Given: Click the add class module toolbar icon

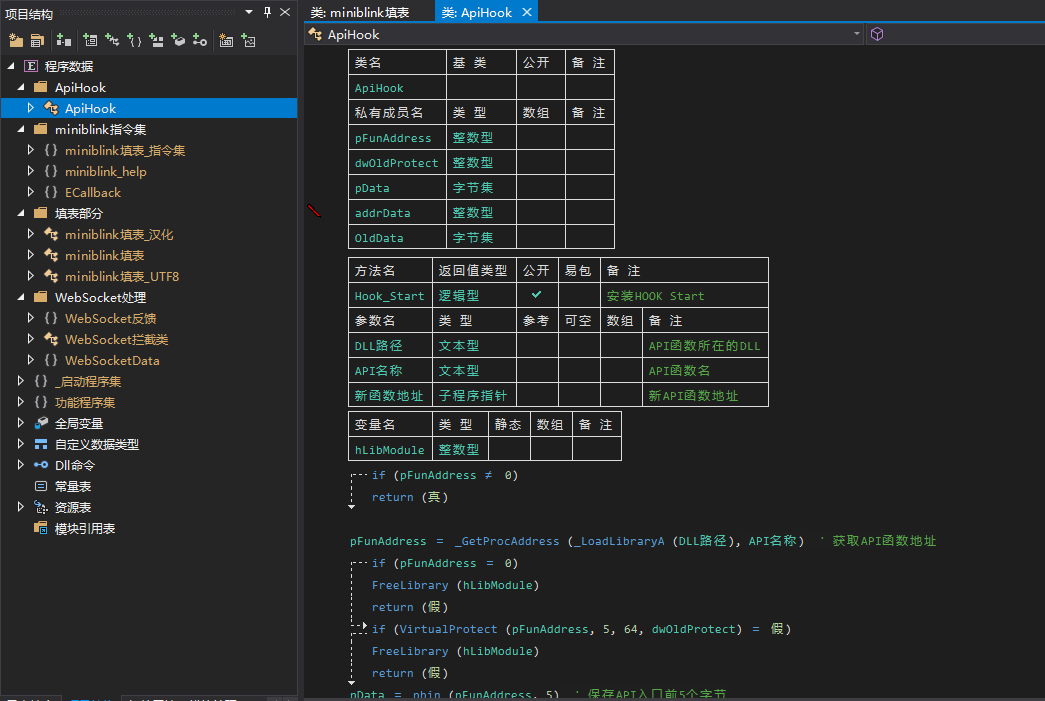Looking at the screenshot, I should pos(112,40).
